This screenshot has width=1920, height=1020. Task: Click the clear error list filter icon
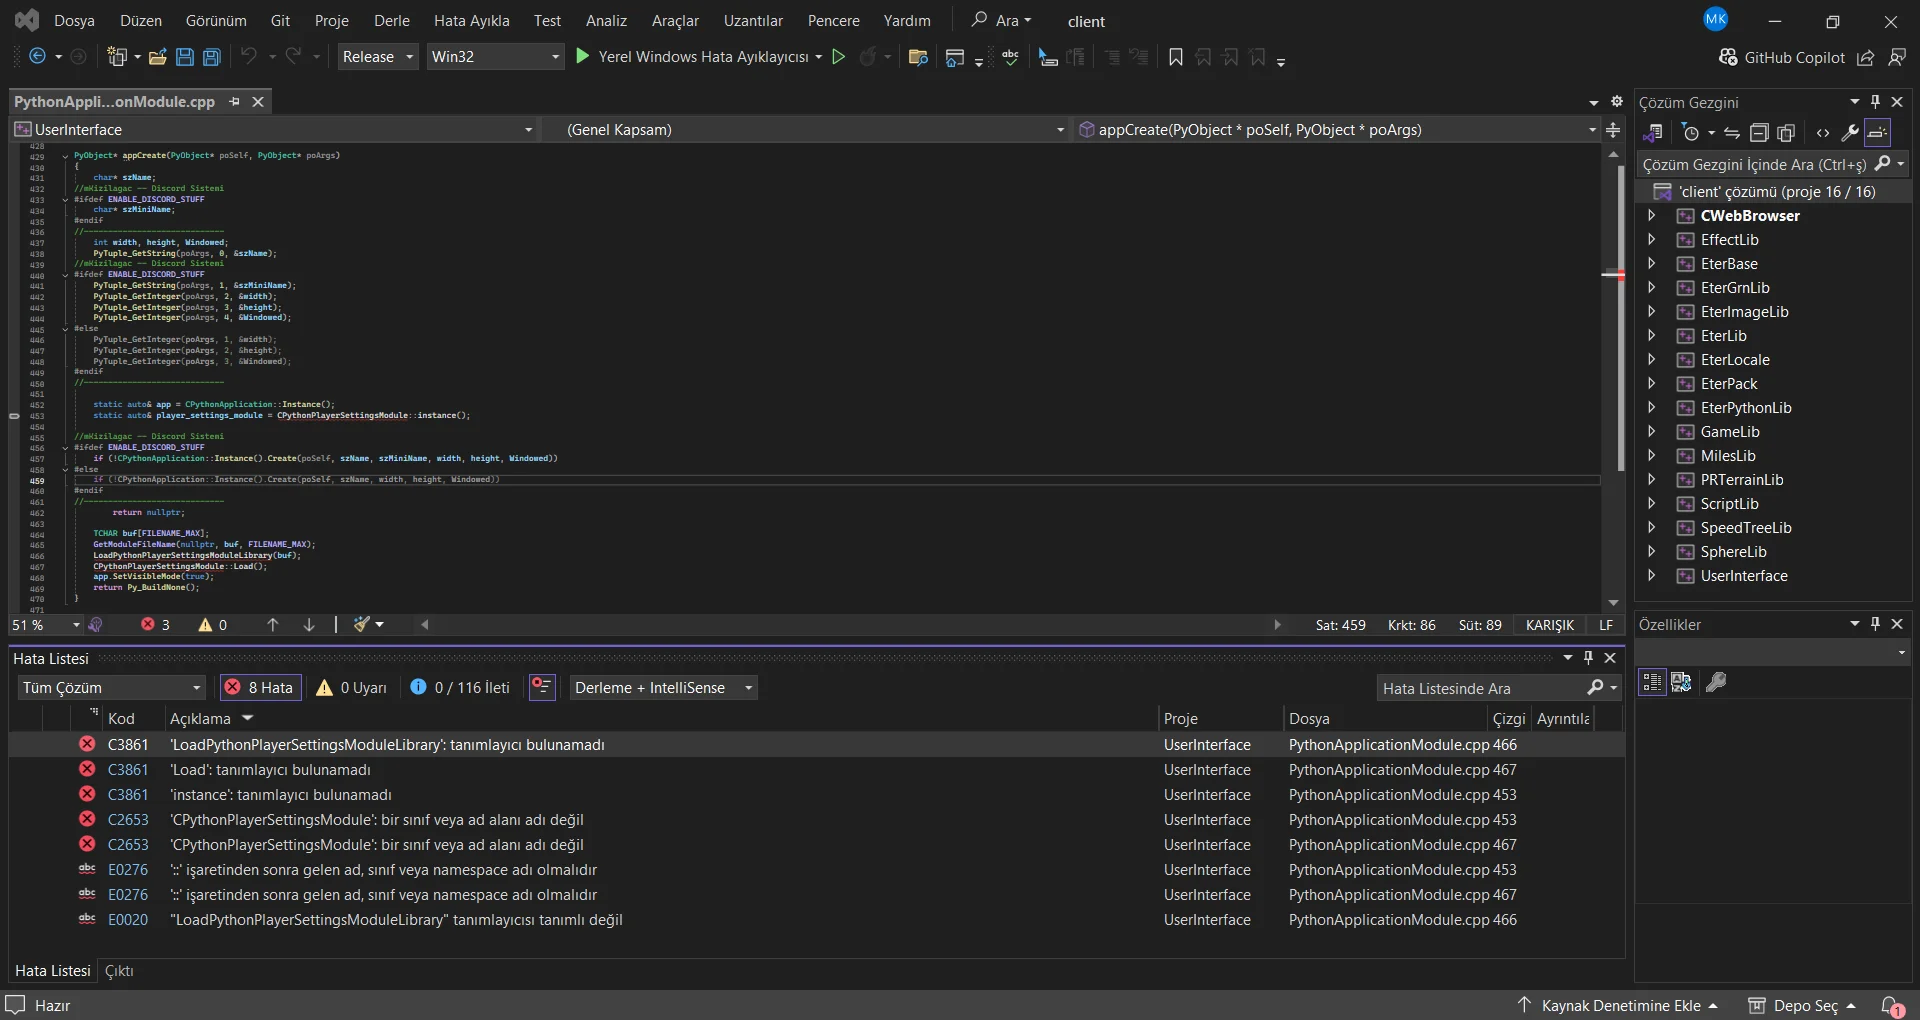click(x=542, y=687)
